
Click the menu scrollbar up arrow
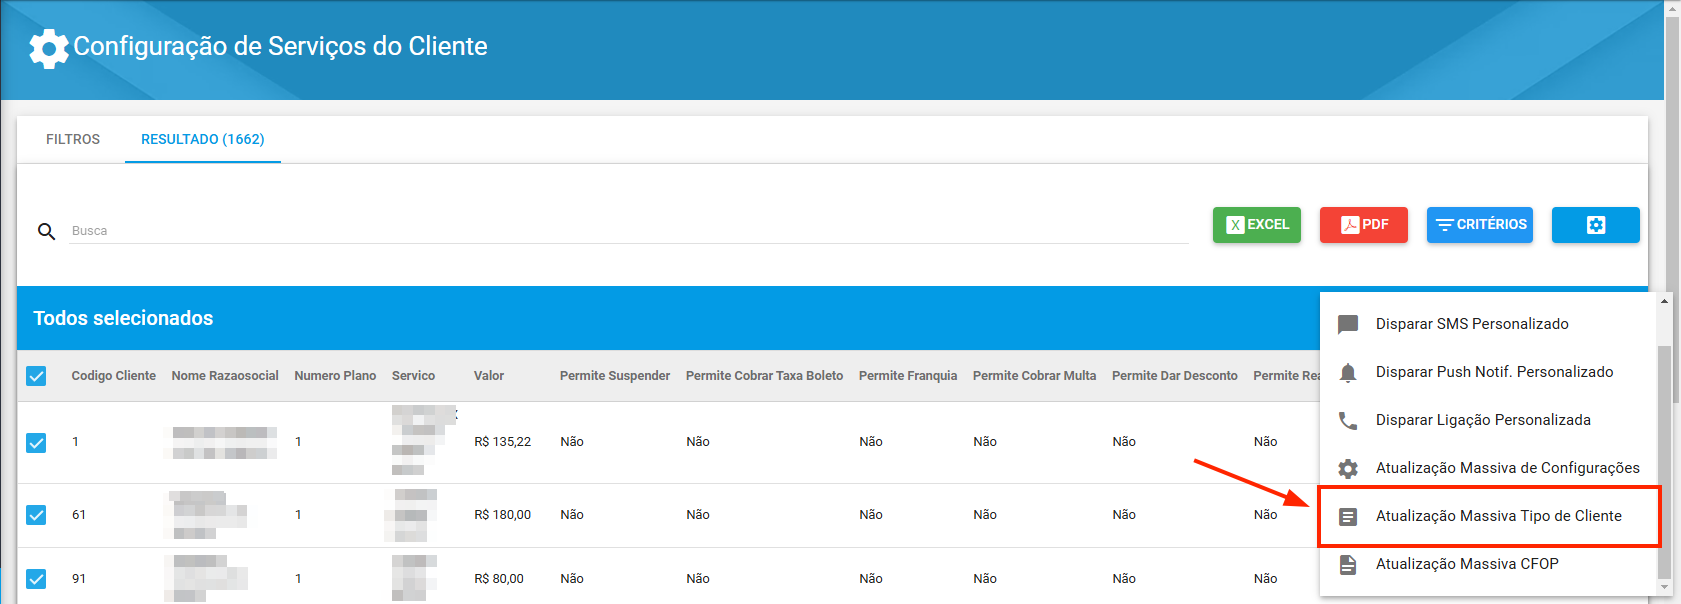[x=1664, y=301]
